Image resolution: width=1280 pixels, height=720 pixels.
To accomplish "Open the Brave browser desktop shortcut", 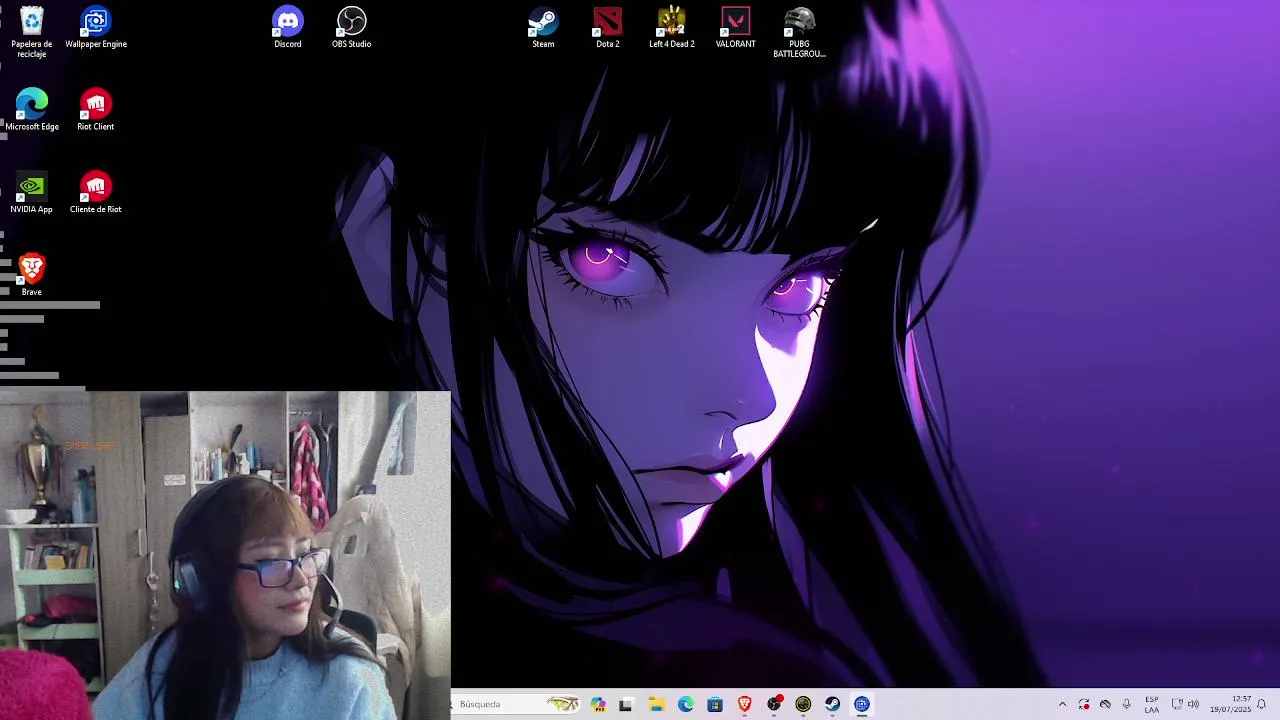I will (32, 275).
